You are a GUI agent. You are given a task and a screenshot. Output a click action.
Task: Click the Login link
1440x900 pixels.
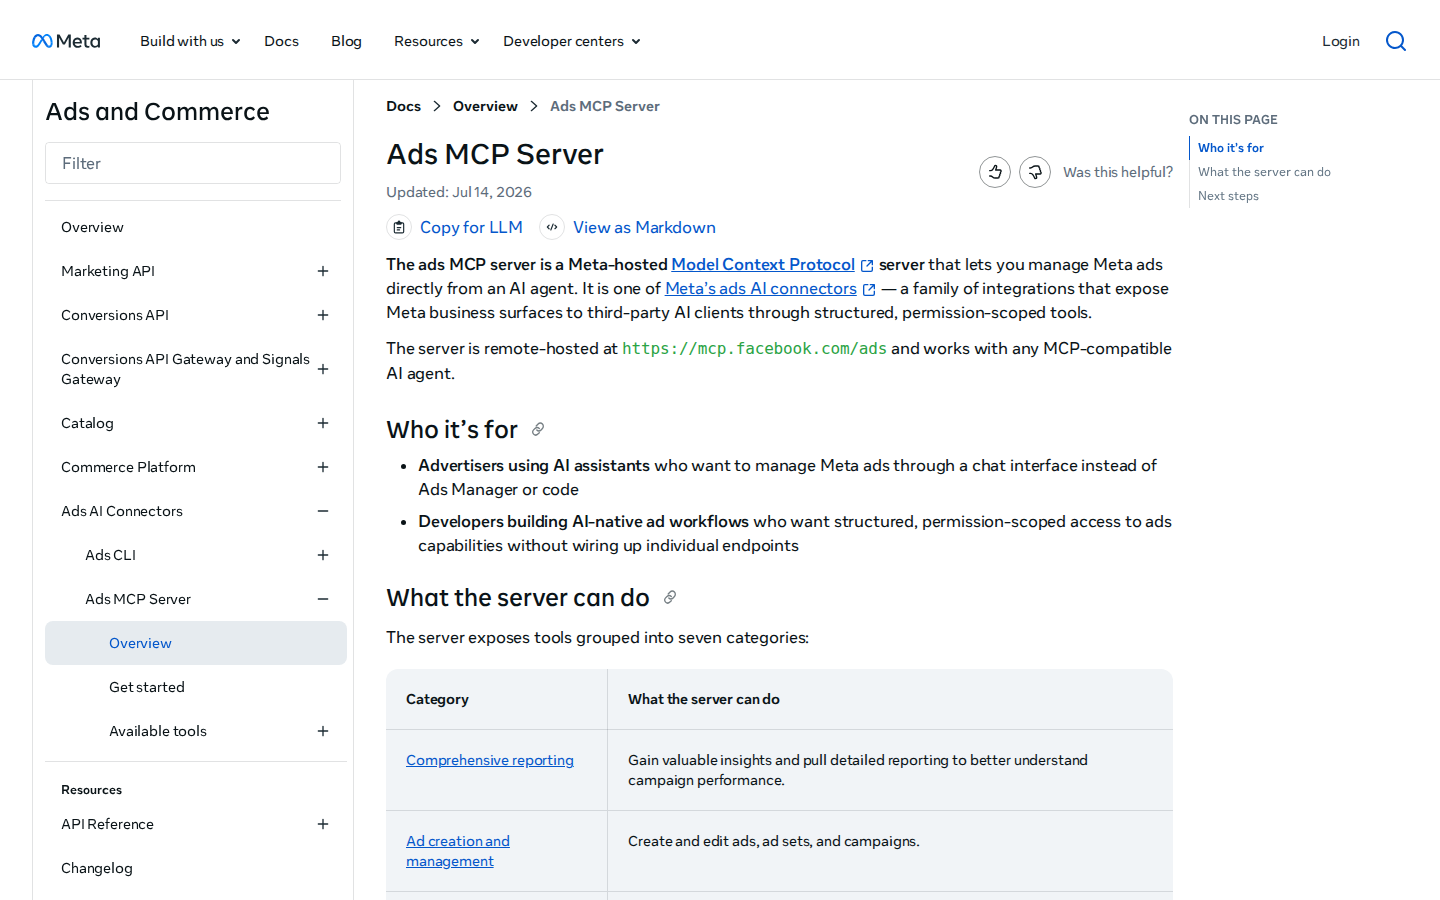(x=1340, y=41)
